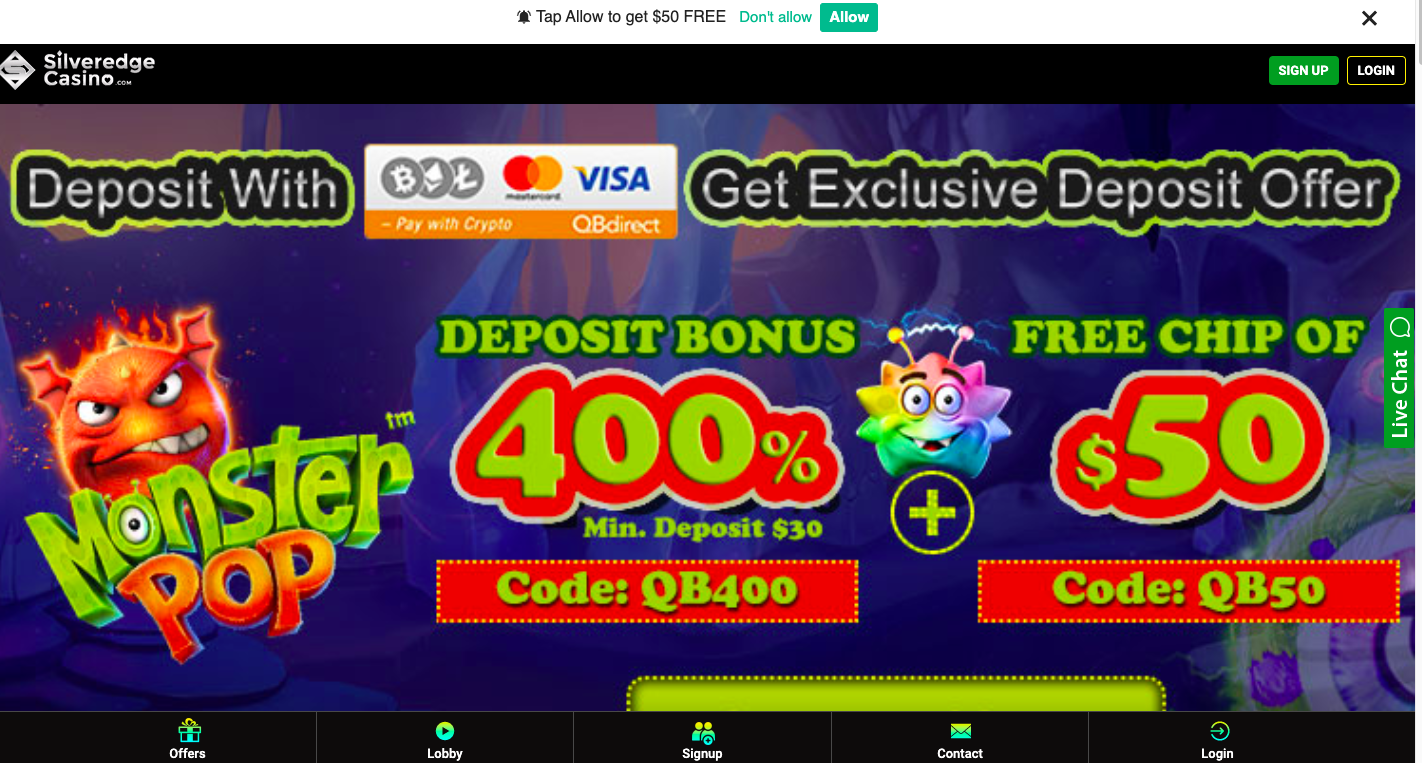Open the Lobby play icon
Screen dimensions: 1422x763
[x=445, y=732]
